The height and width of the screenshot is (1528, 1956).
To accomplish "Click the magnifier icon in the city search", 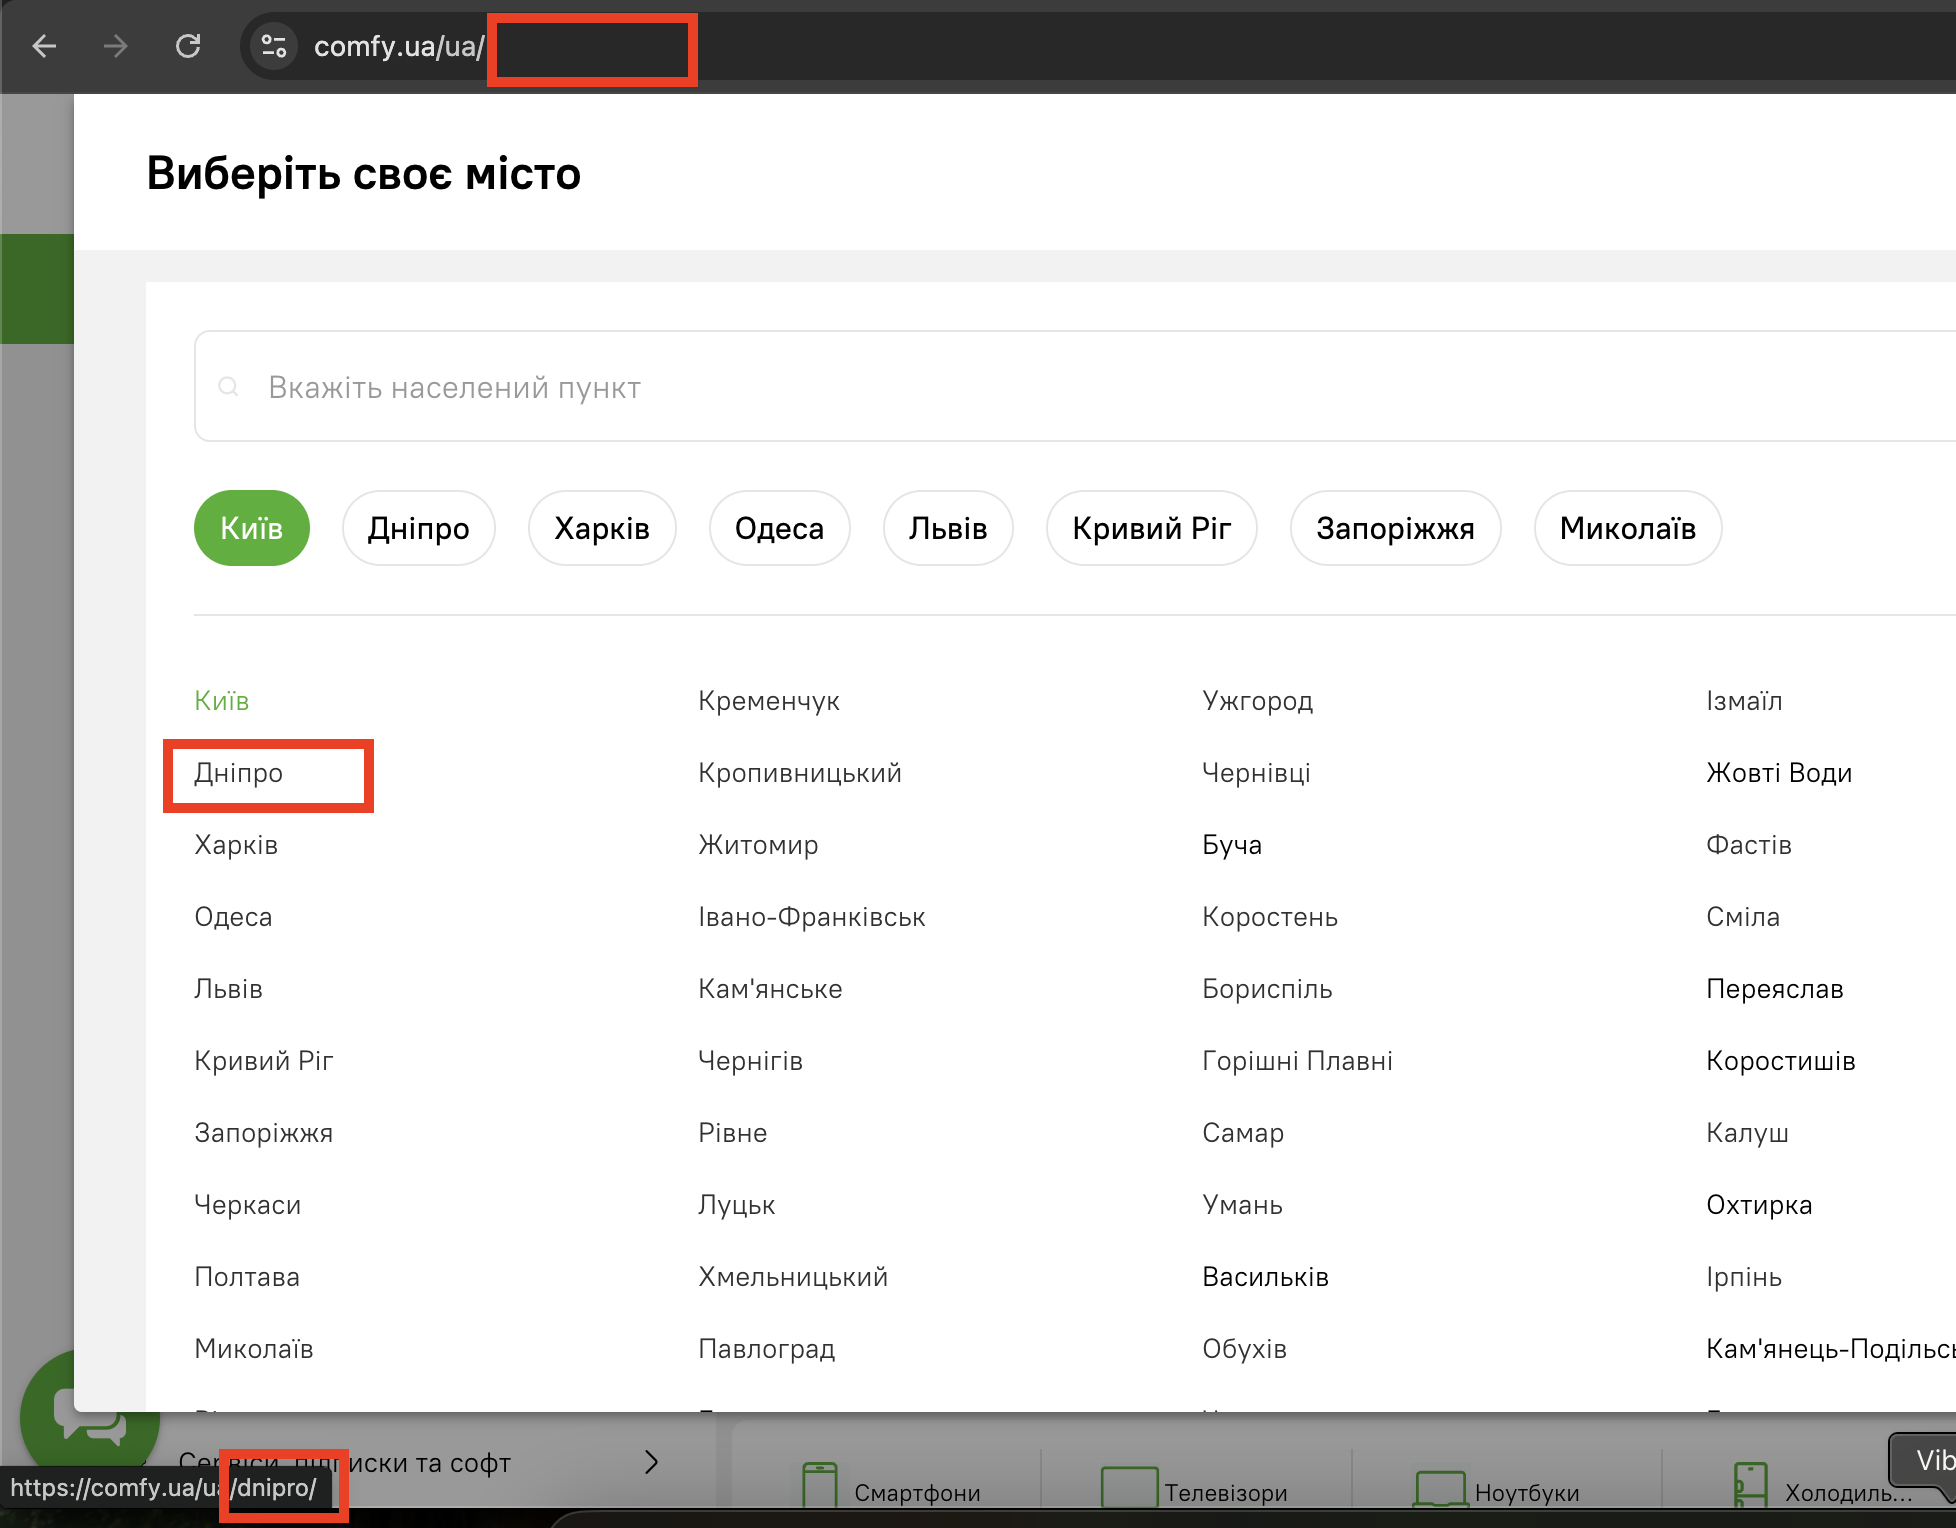I will pos(228,386).
